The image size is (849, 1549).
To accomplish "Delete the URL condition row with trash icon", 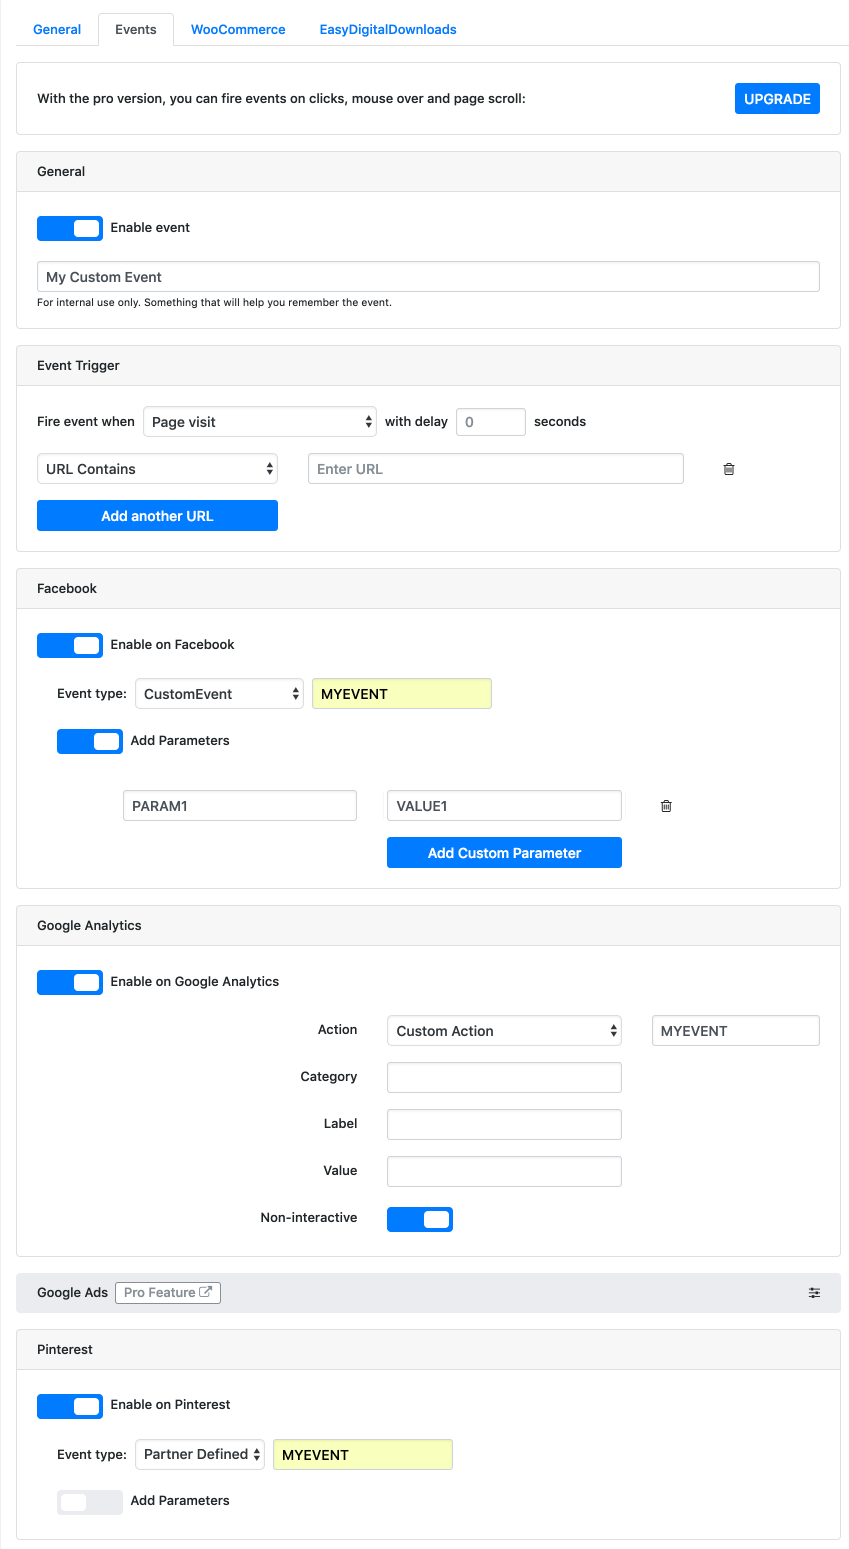I will [729, 469].
